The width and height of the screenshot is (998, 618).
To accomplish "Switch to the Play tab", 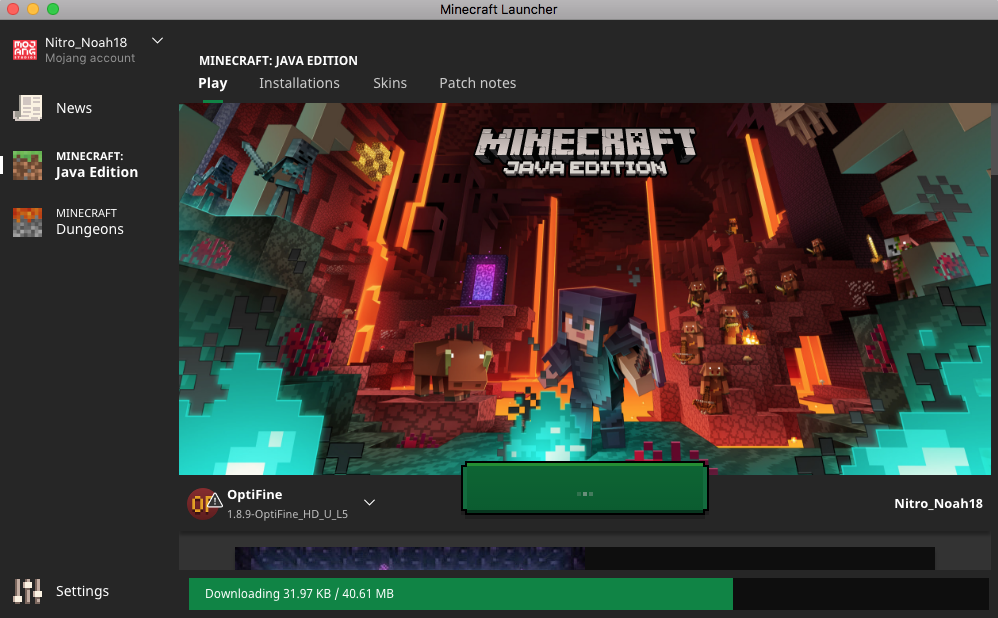I will (x=212, y=83).
